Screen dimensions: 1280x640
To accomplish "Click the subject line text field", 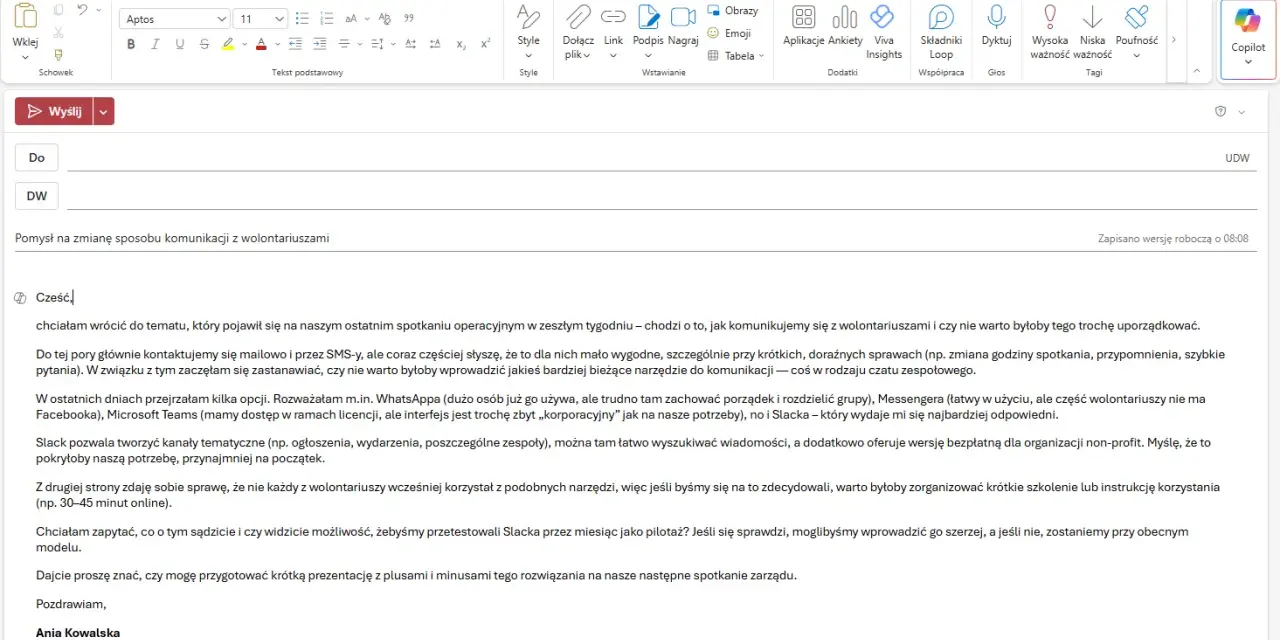I will click(x=550, y=238).
